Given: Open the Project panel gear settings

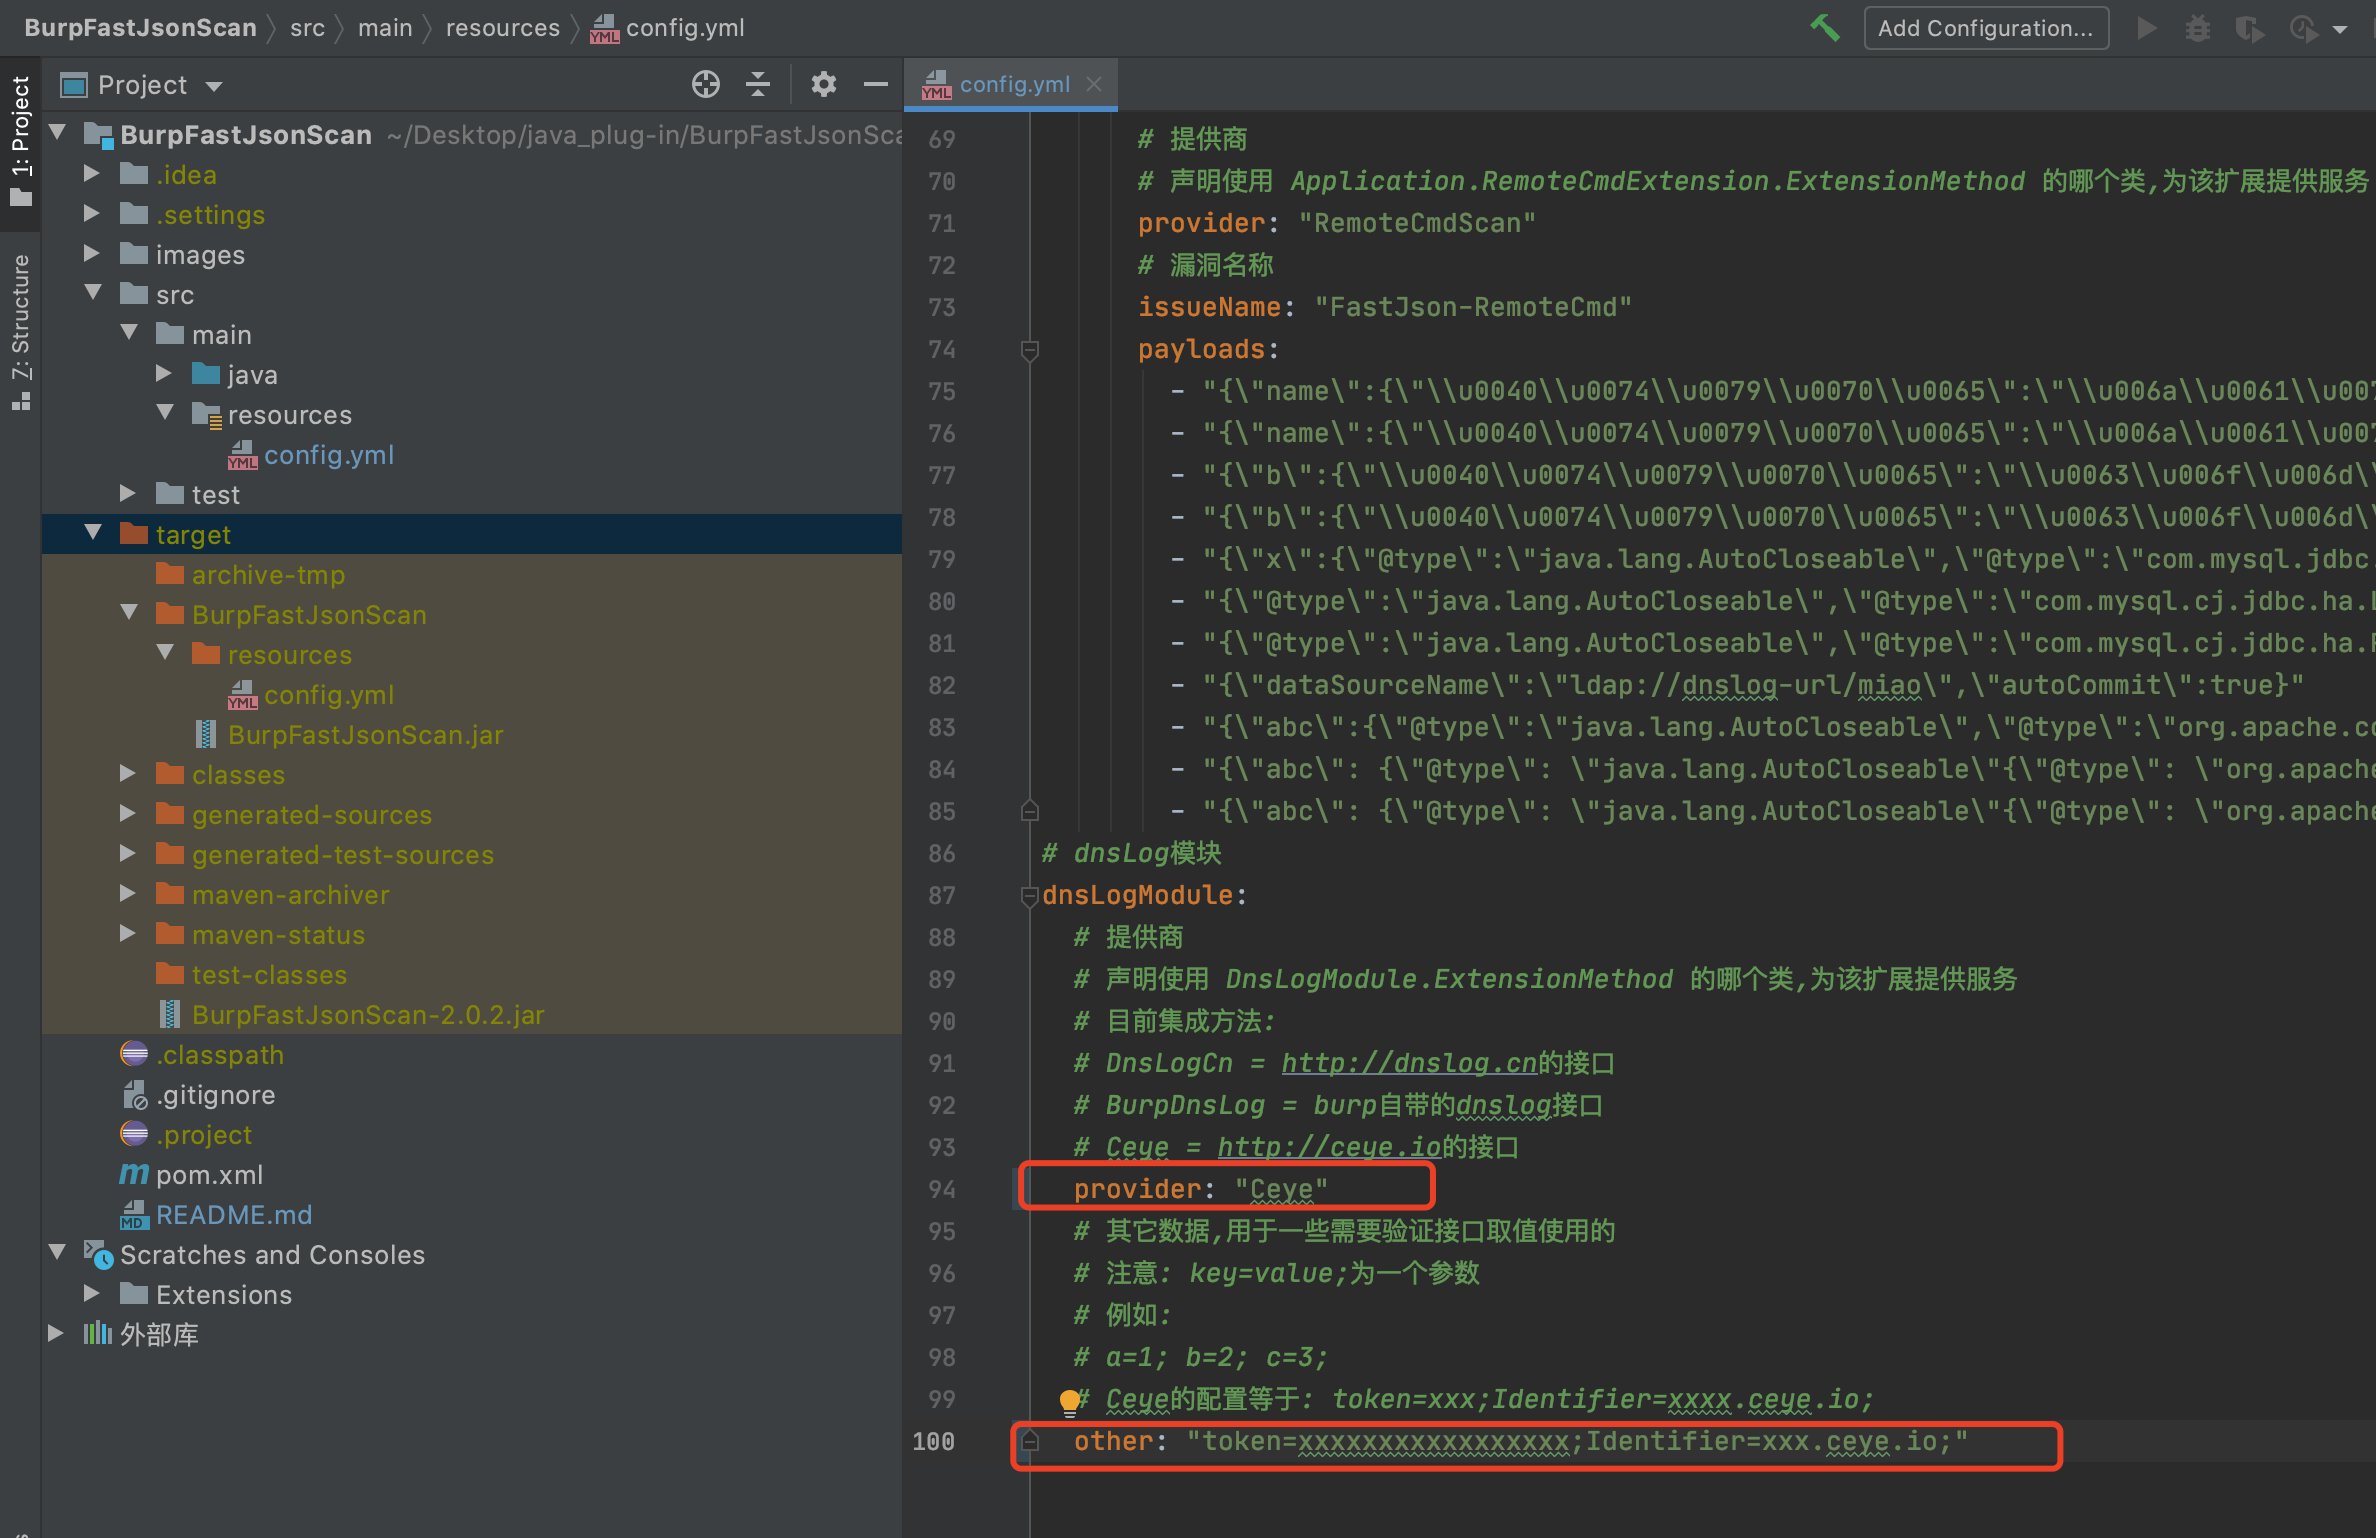Looking at the screenshot, I should 823,85.
